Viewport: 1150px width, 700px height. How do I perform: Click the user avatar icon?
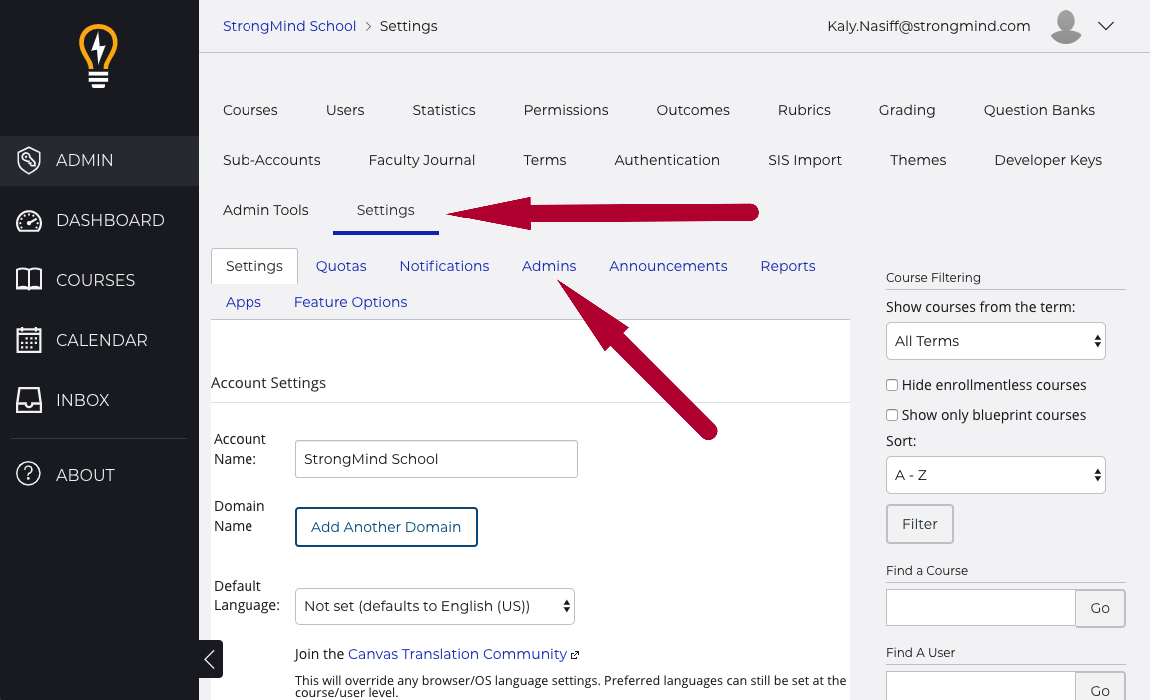pyautogui.click(x=1066, y=27)
